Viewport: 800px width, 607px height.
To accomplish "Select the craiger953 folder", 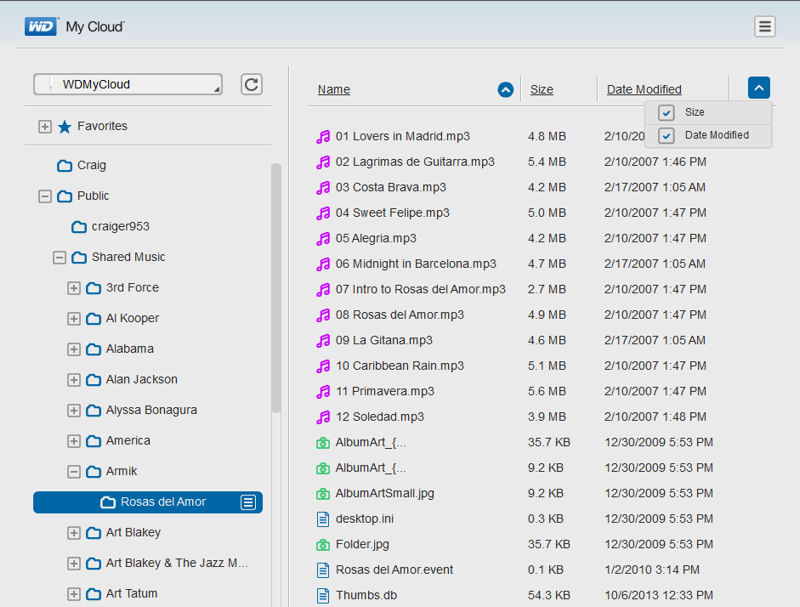I will click(x=120, y=226).
